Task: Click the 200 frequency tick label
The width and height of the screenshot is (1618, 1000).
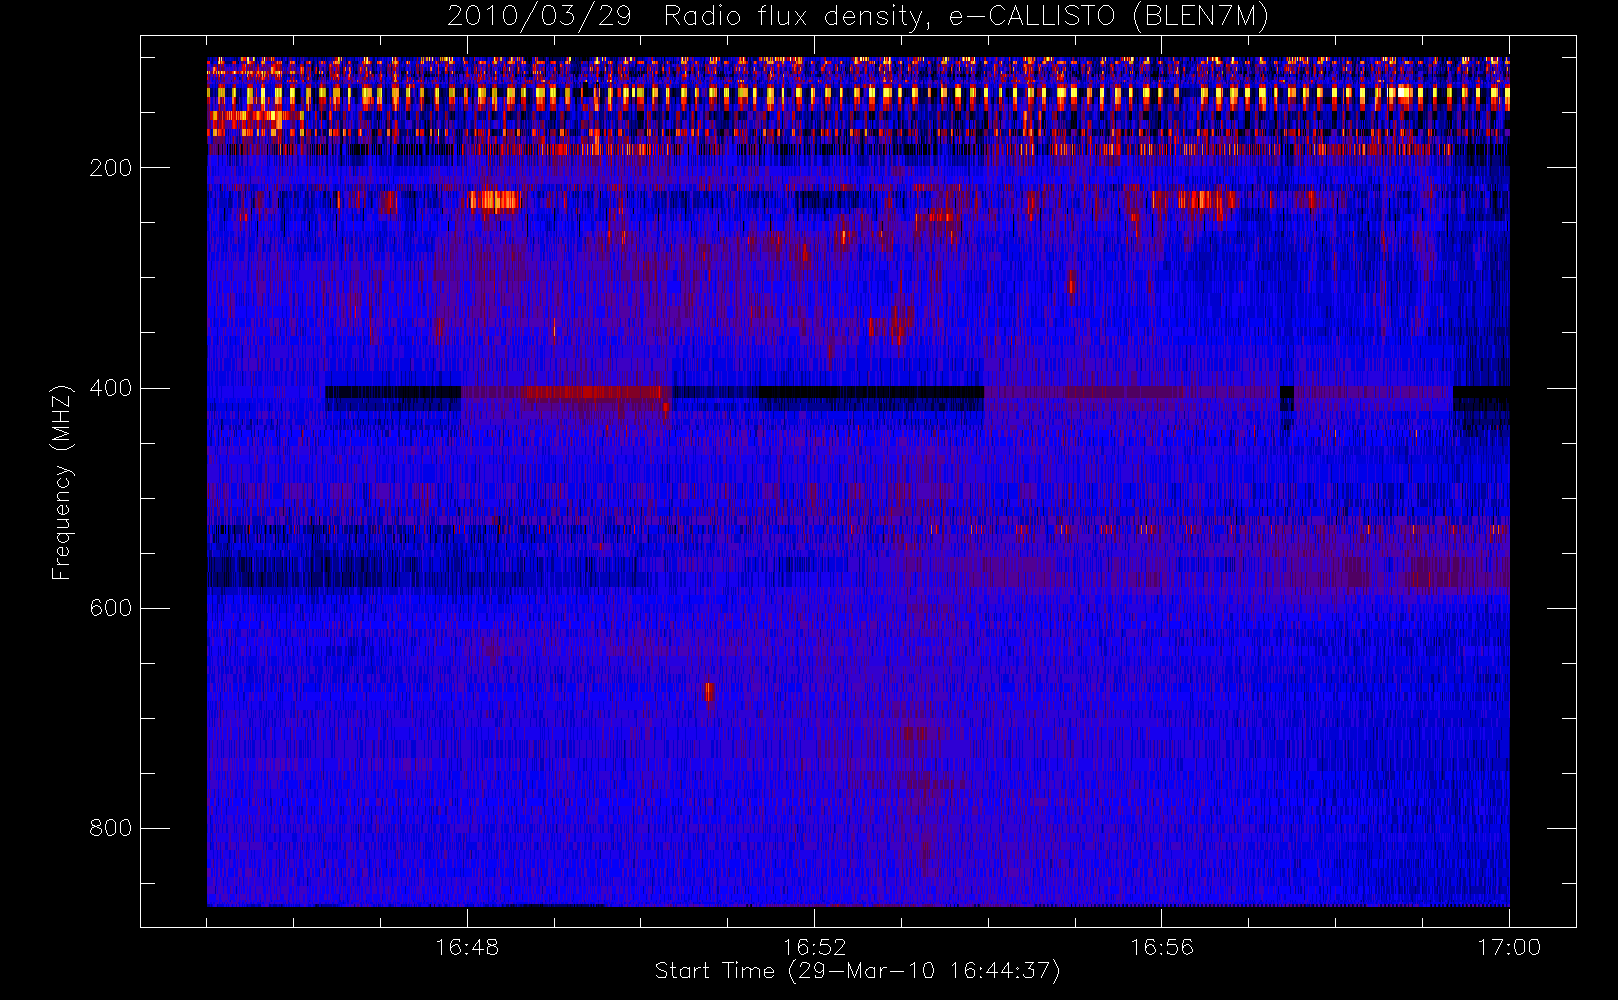Action: (111, 168)
